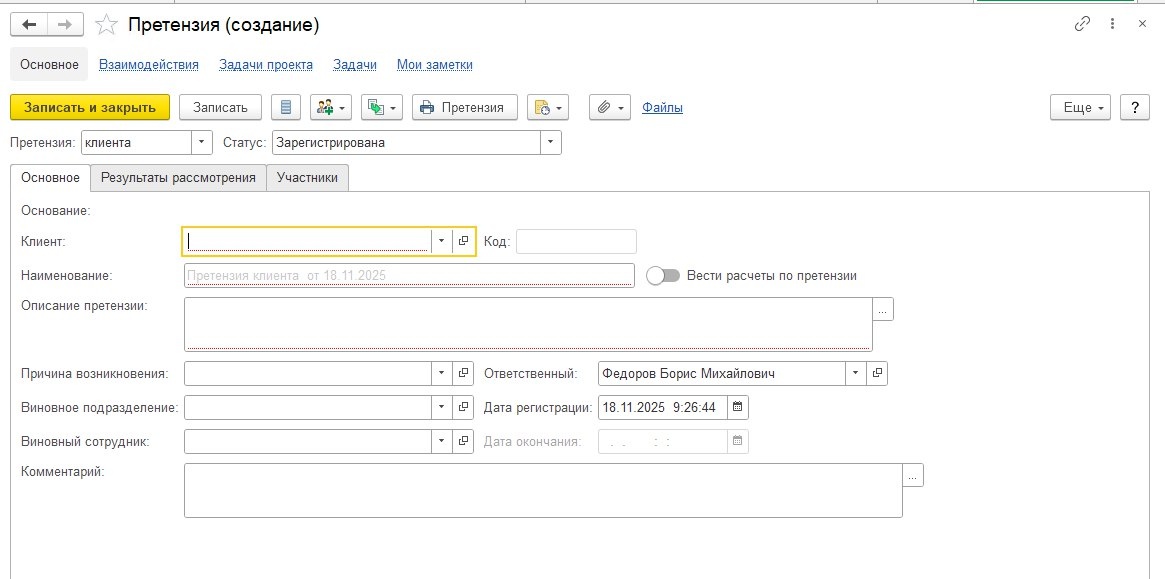The width and height of the screenshot is (1165, 579).
Task: Copy link to this form via the chain icon
Action: pos(1082,24)
